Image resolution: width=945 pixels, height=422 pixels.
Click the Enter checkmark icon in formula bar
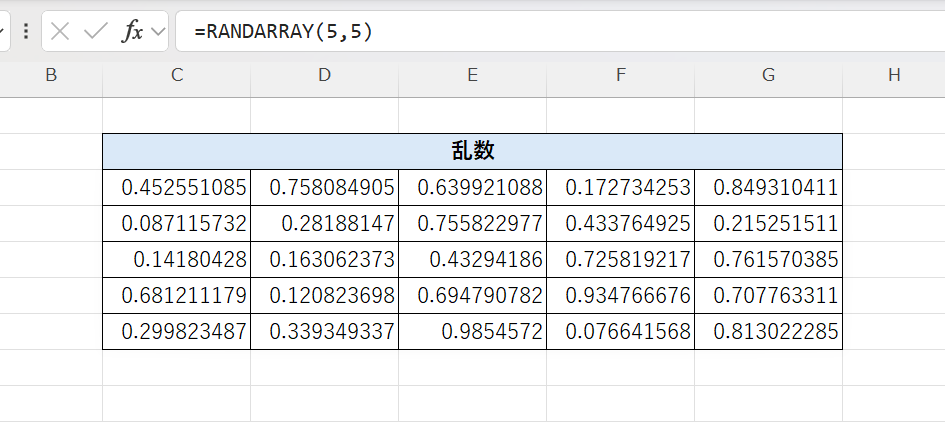click(96, 32)
